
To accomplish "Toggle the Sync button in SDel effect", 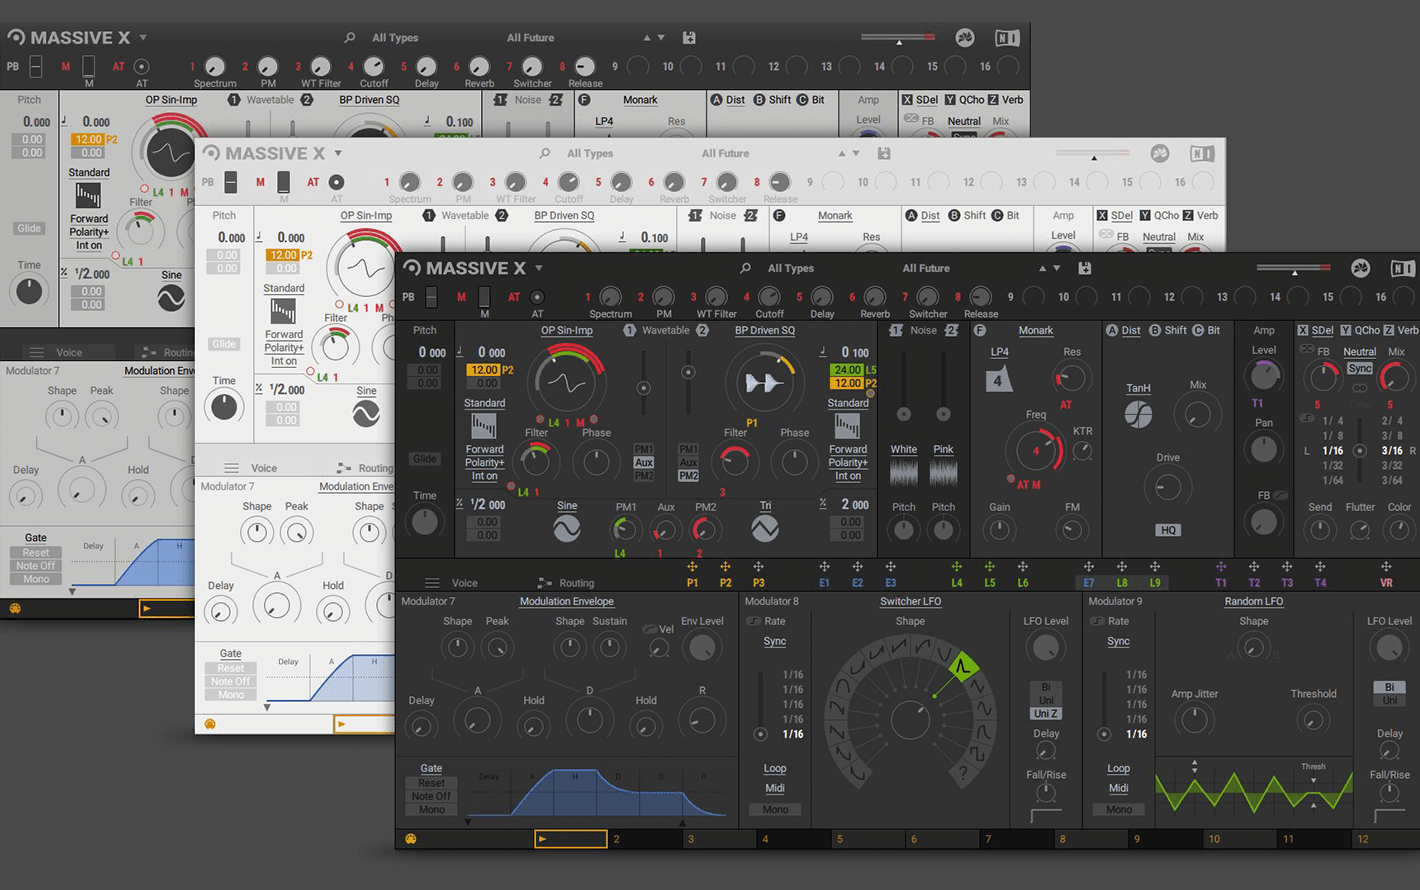I will tap(1359, 369).
